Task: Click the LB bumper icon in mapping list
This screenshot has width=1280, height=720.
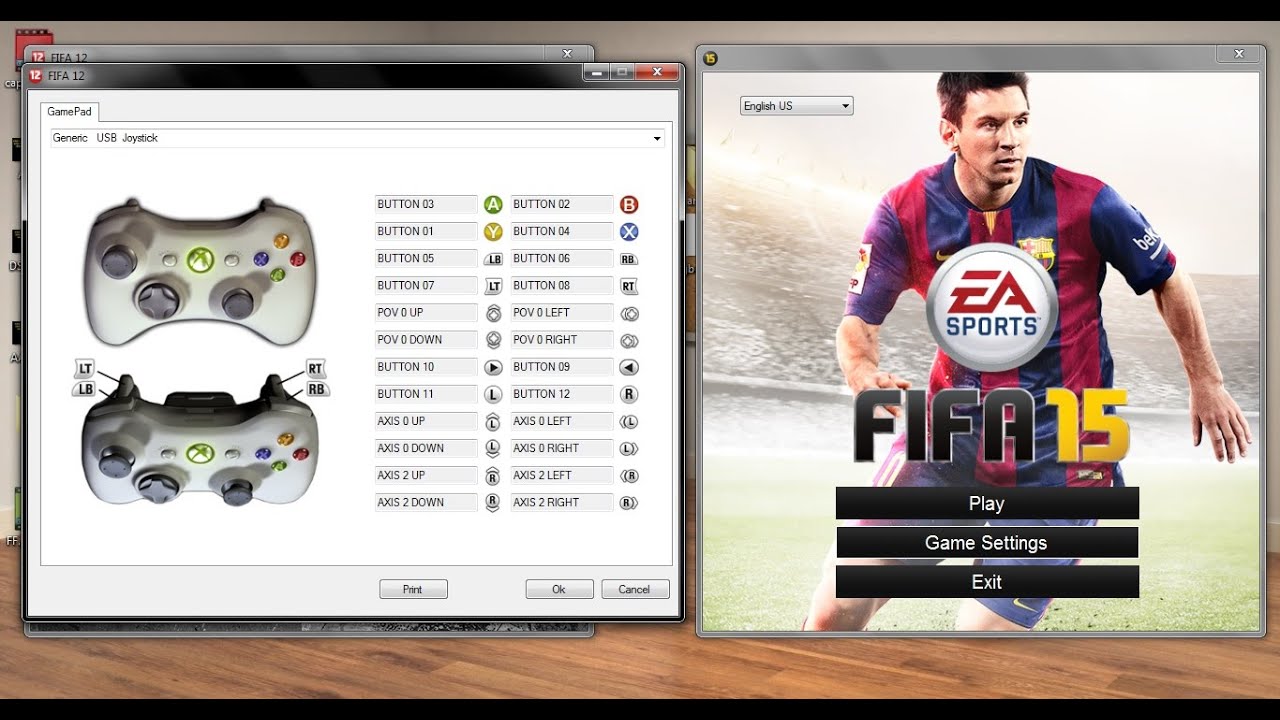Action: (493, 259)
